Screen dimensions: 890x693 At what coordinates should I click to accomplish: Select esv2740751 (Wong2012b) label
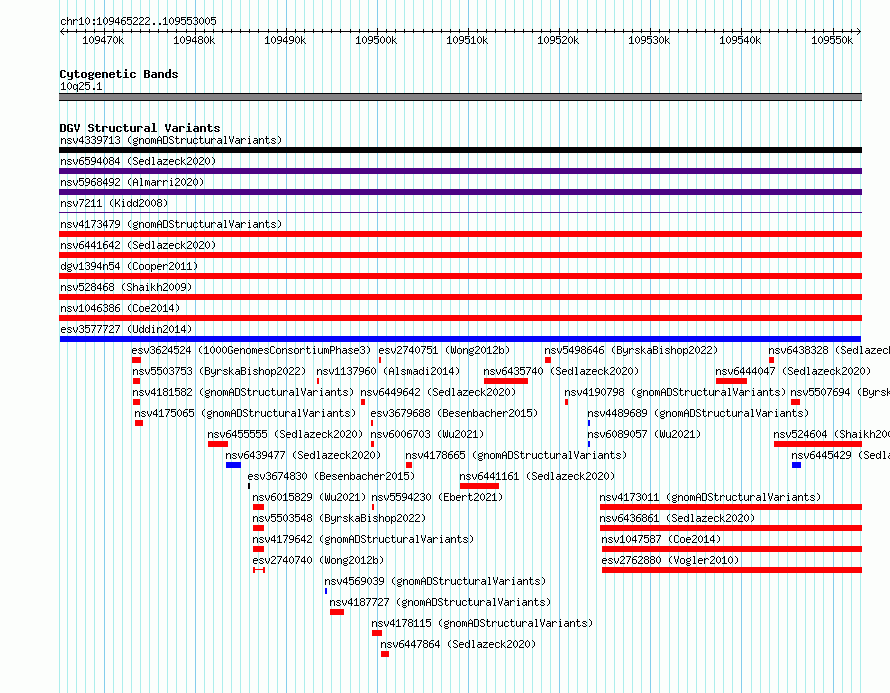pos(444,350)
